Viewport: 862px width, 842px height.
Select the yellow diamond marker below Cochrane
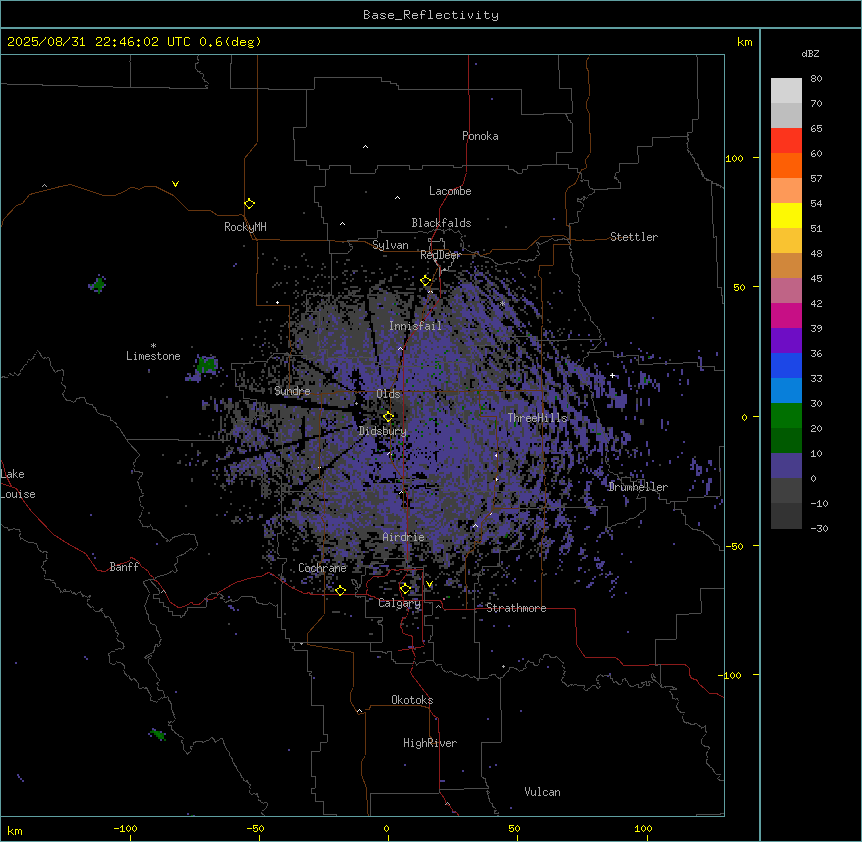340,591
